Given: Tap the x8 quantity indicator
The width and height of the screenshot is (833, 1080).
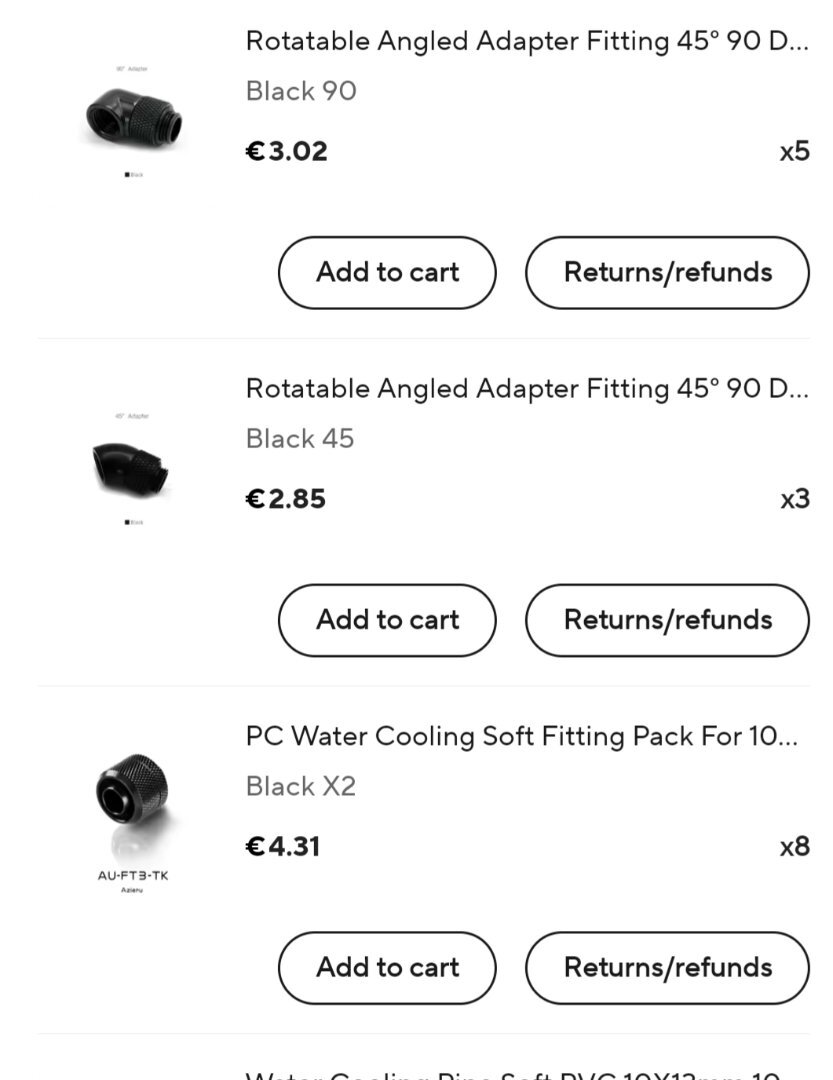Looking at the screenshot, I should point(794,846).
